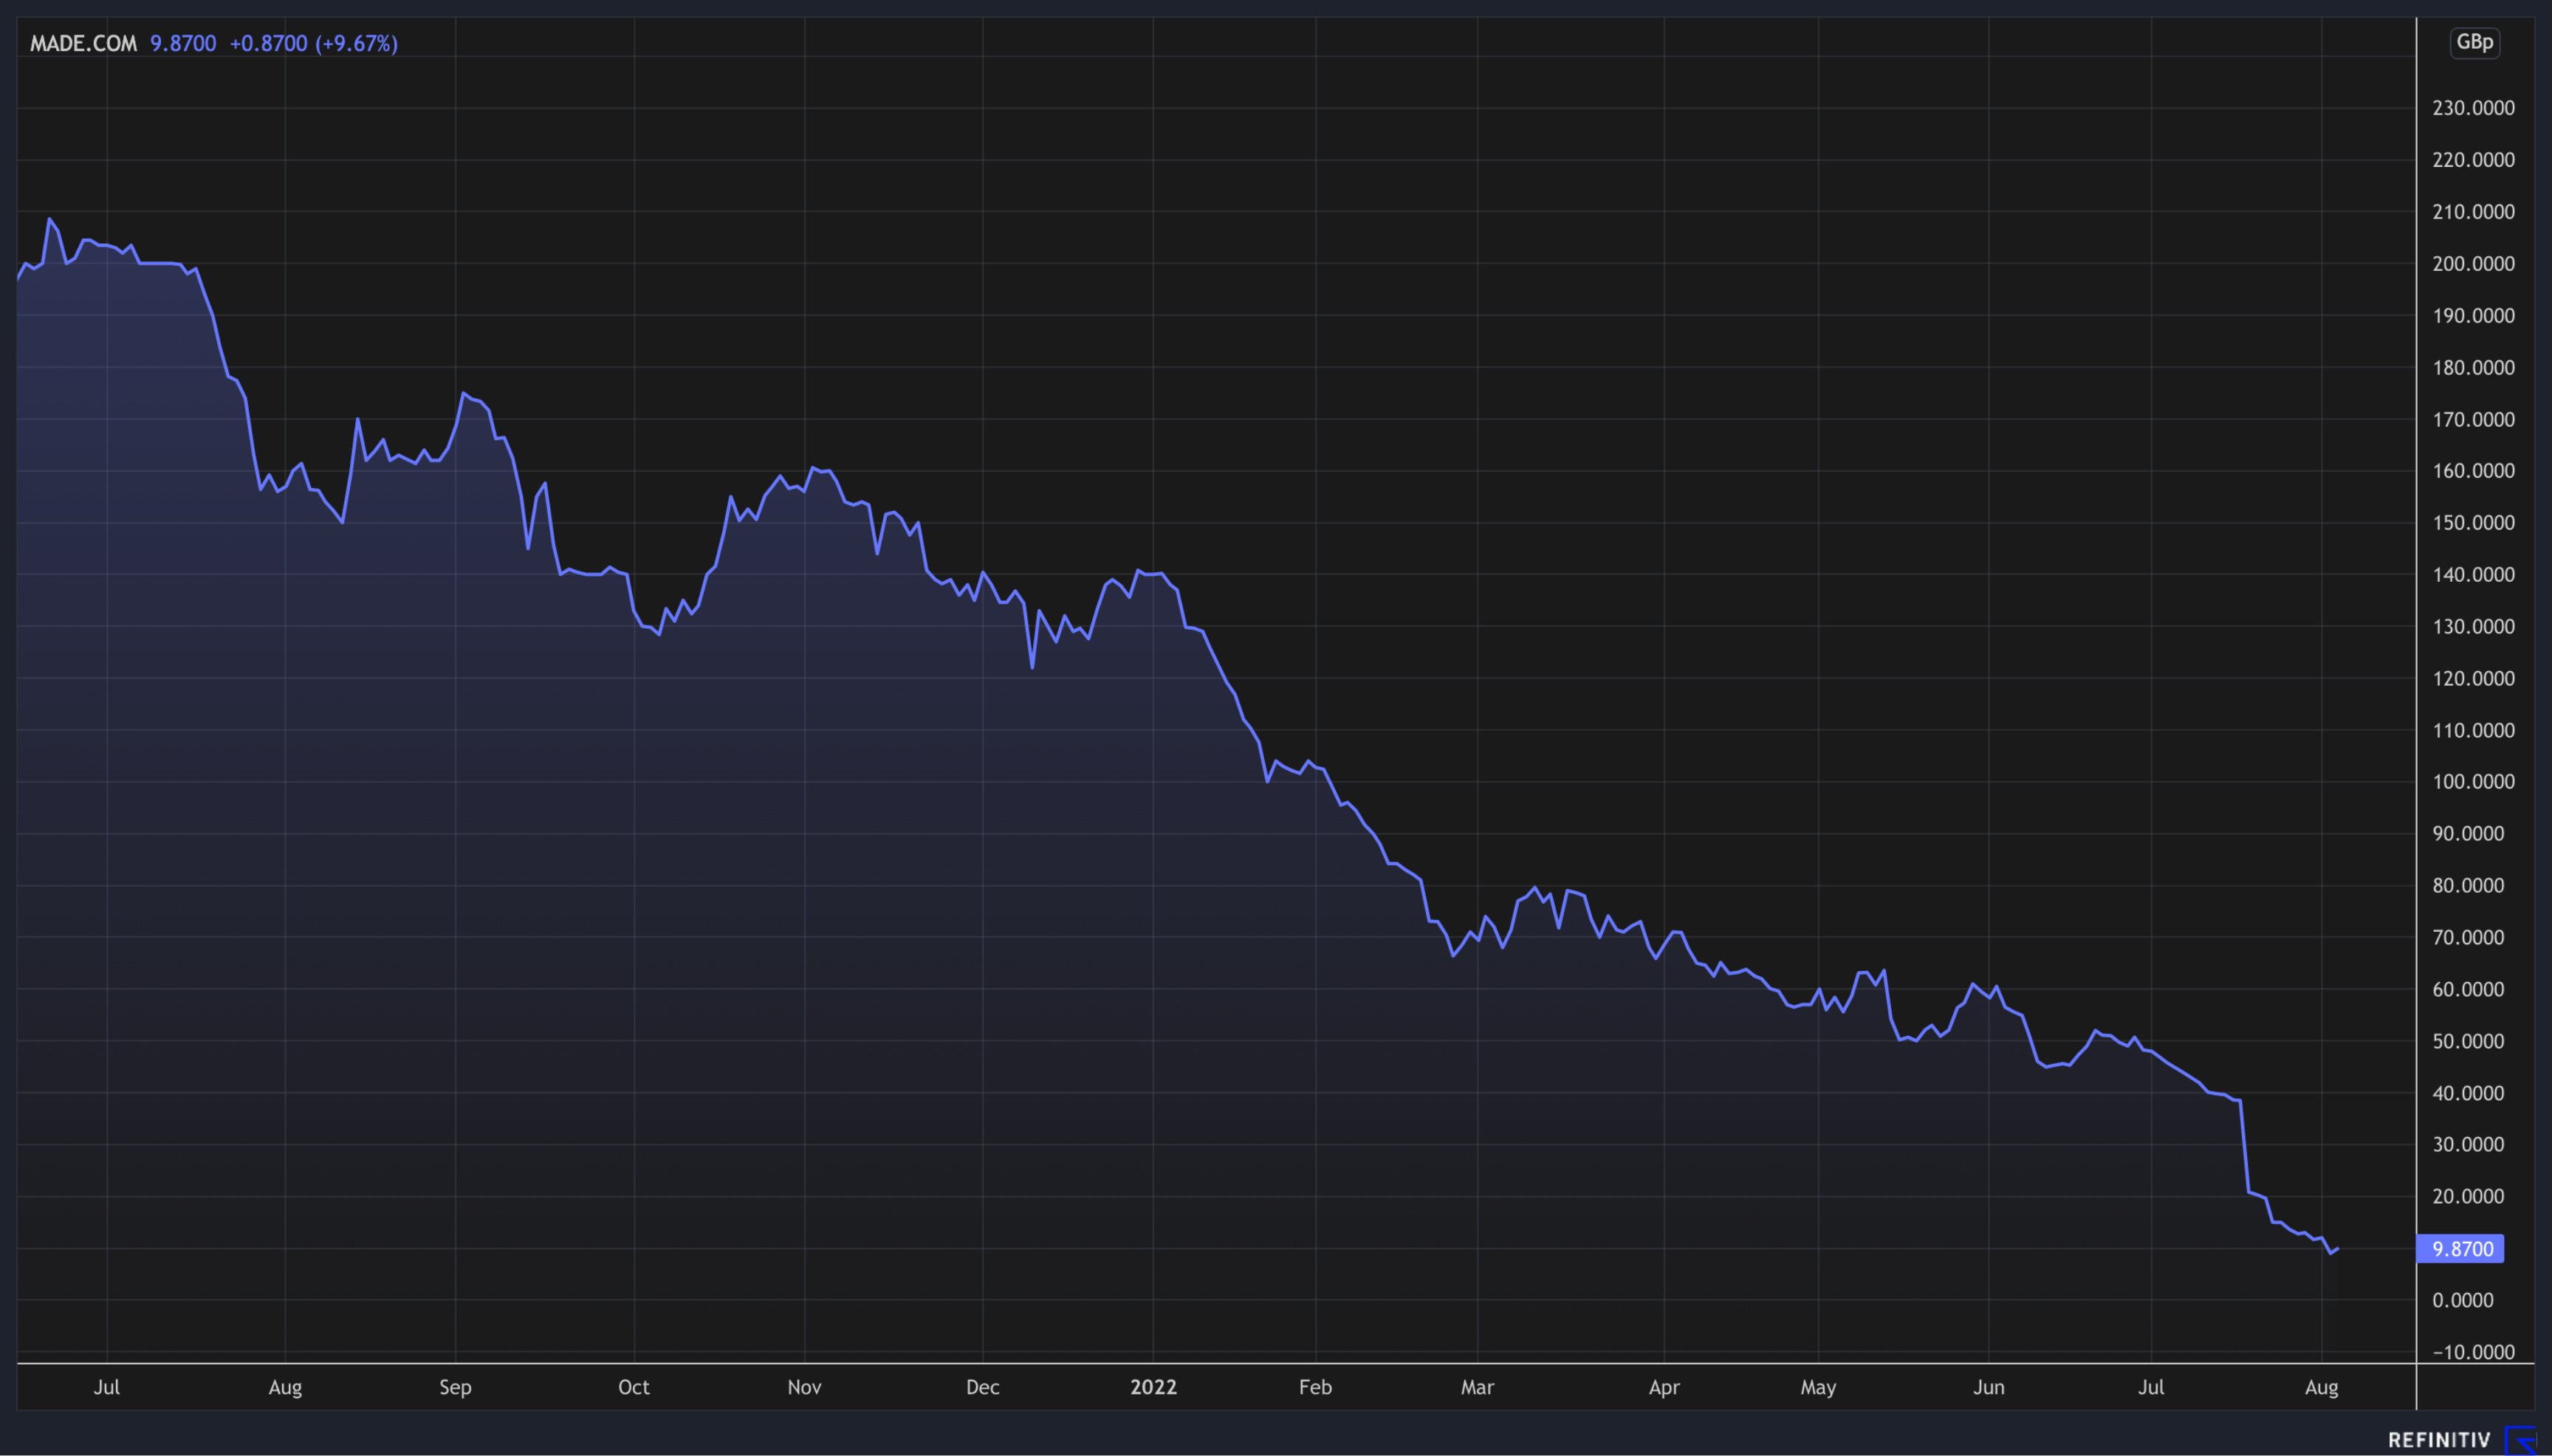Click the current price tag 9.8700 on axis
2552x1456 pixels.
point(2460,1248)
